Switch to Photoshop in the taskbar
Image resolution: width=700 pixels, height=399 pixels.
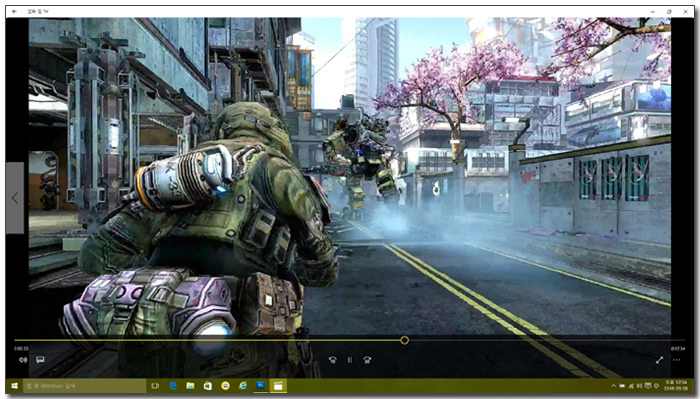click(x=261, y=386)
